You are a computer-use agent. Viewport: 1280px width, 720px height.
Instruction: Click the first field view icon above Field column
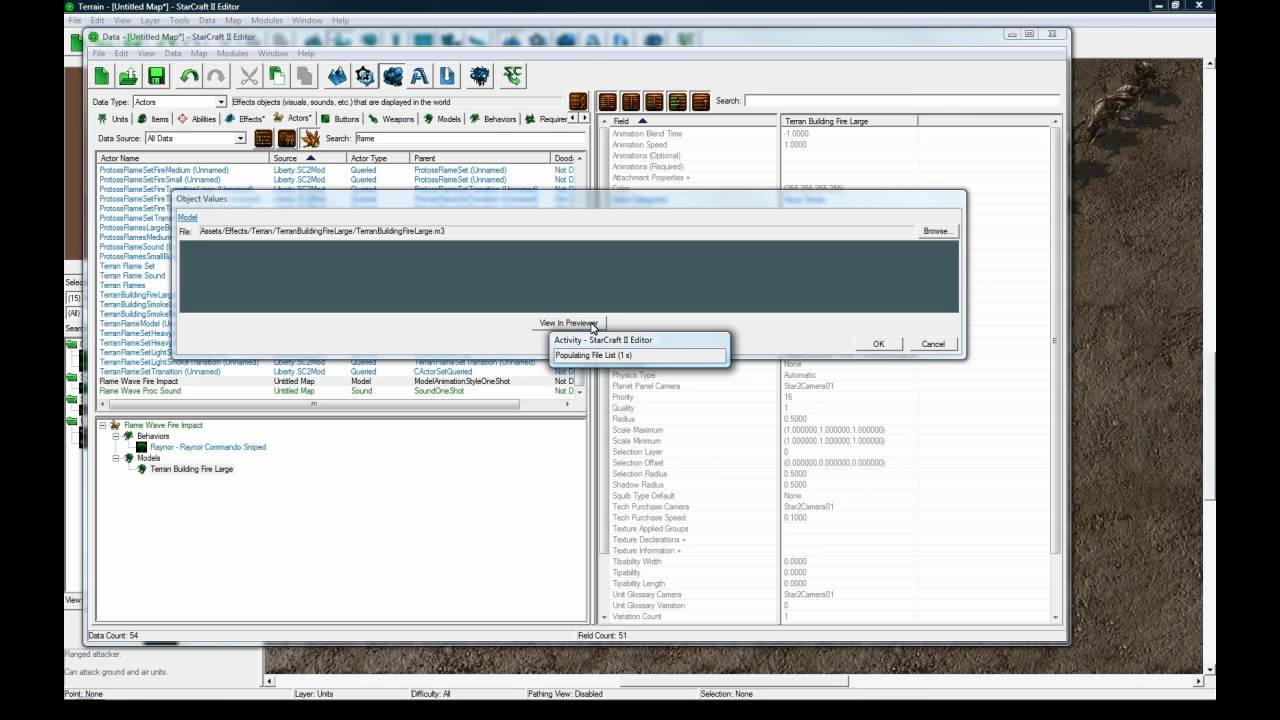tap(607, 101)
